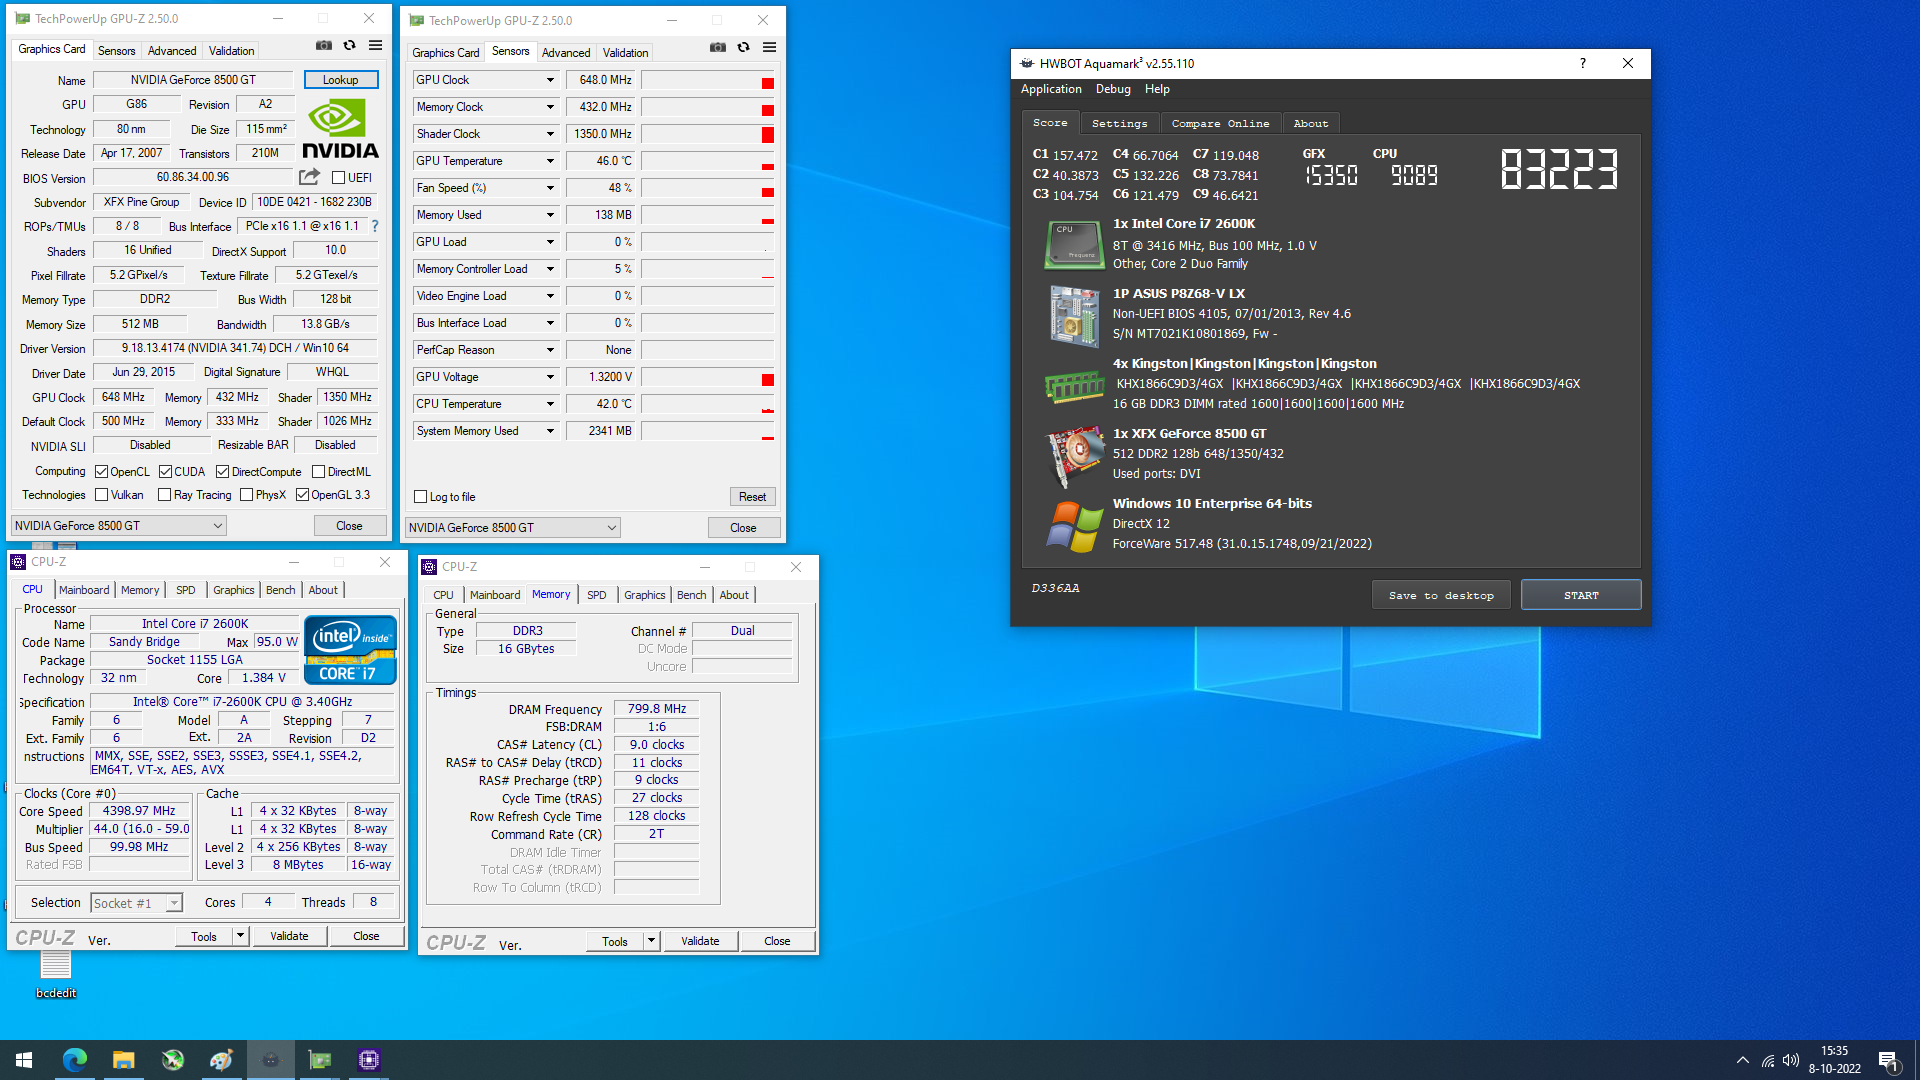Click the volume speaker tray icon
This screenshot has height=1080, width=1920.
1791,1060
